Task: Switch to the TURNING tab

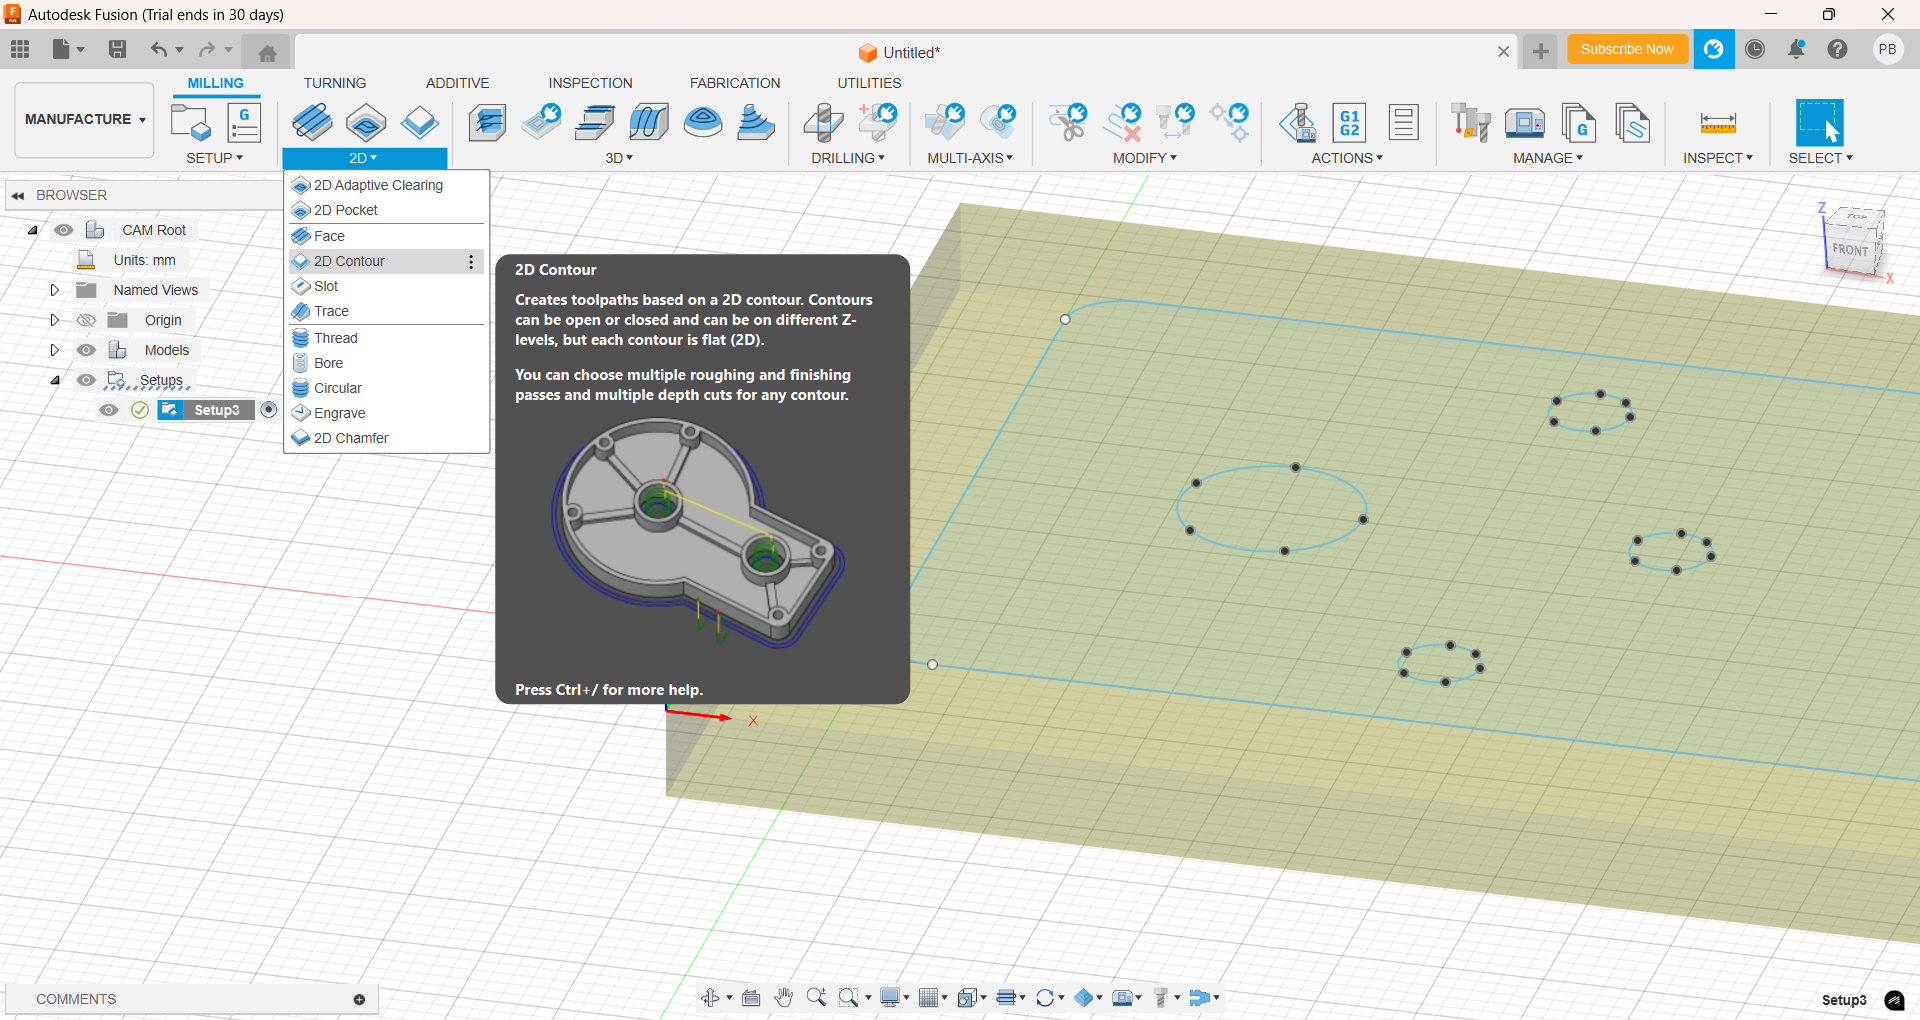Action: point(335,83)
